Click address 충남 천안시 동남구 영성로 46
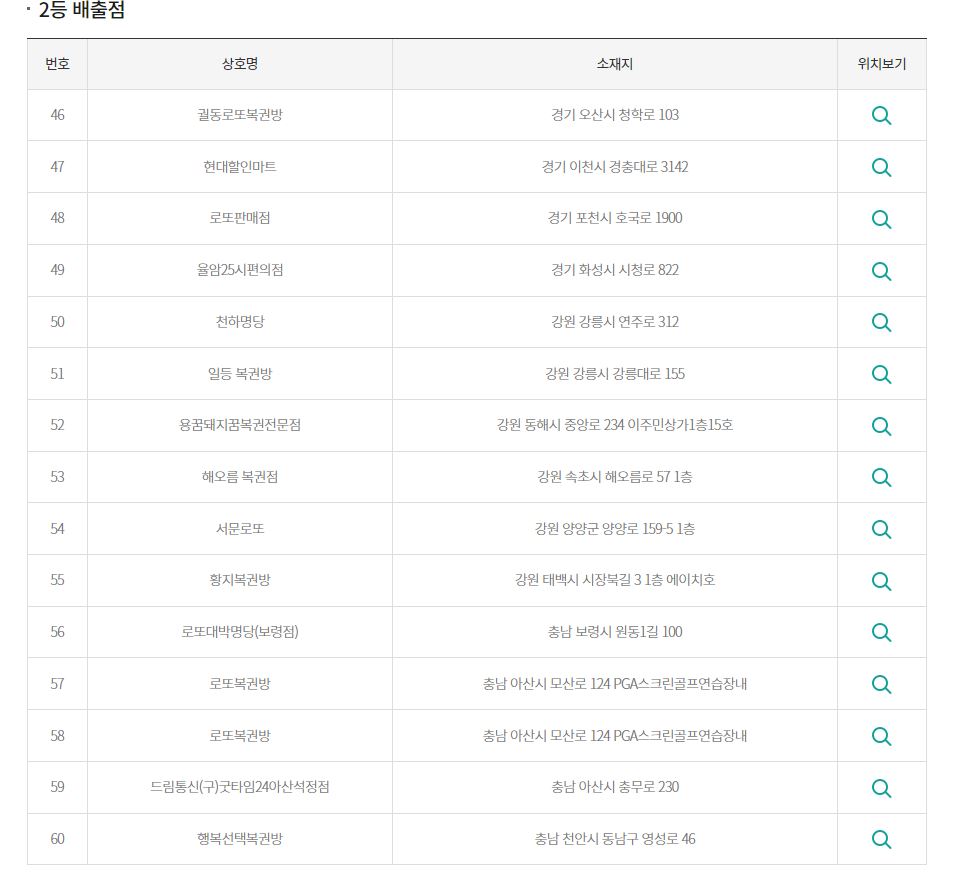Viewport: 977px width, 881px height. (x=615, y=839)
